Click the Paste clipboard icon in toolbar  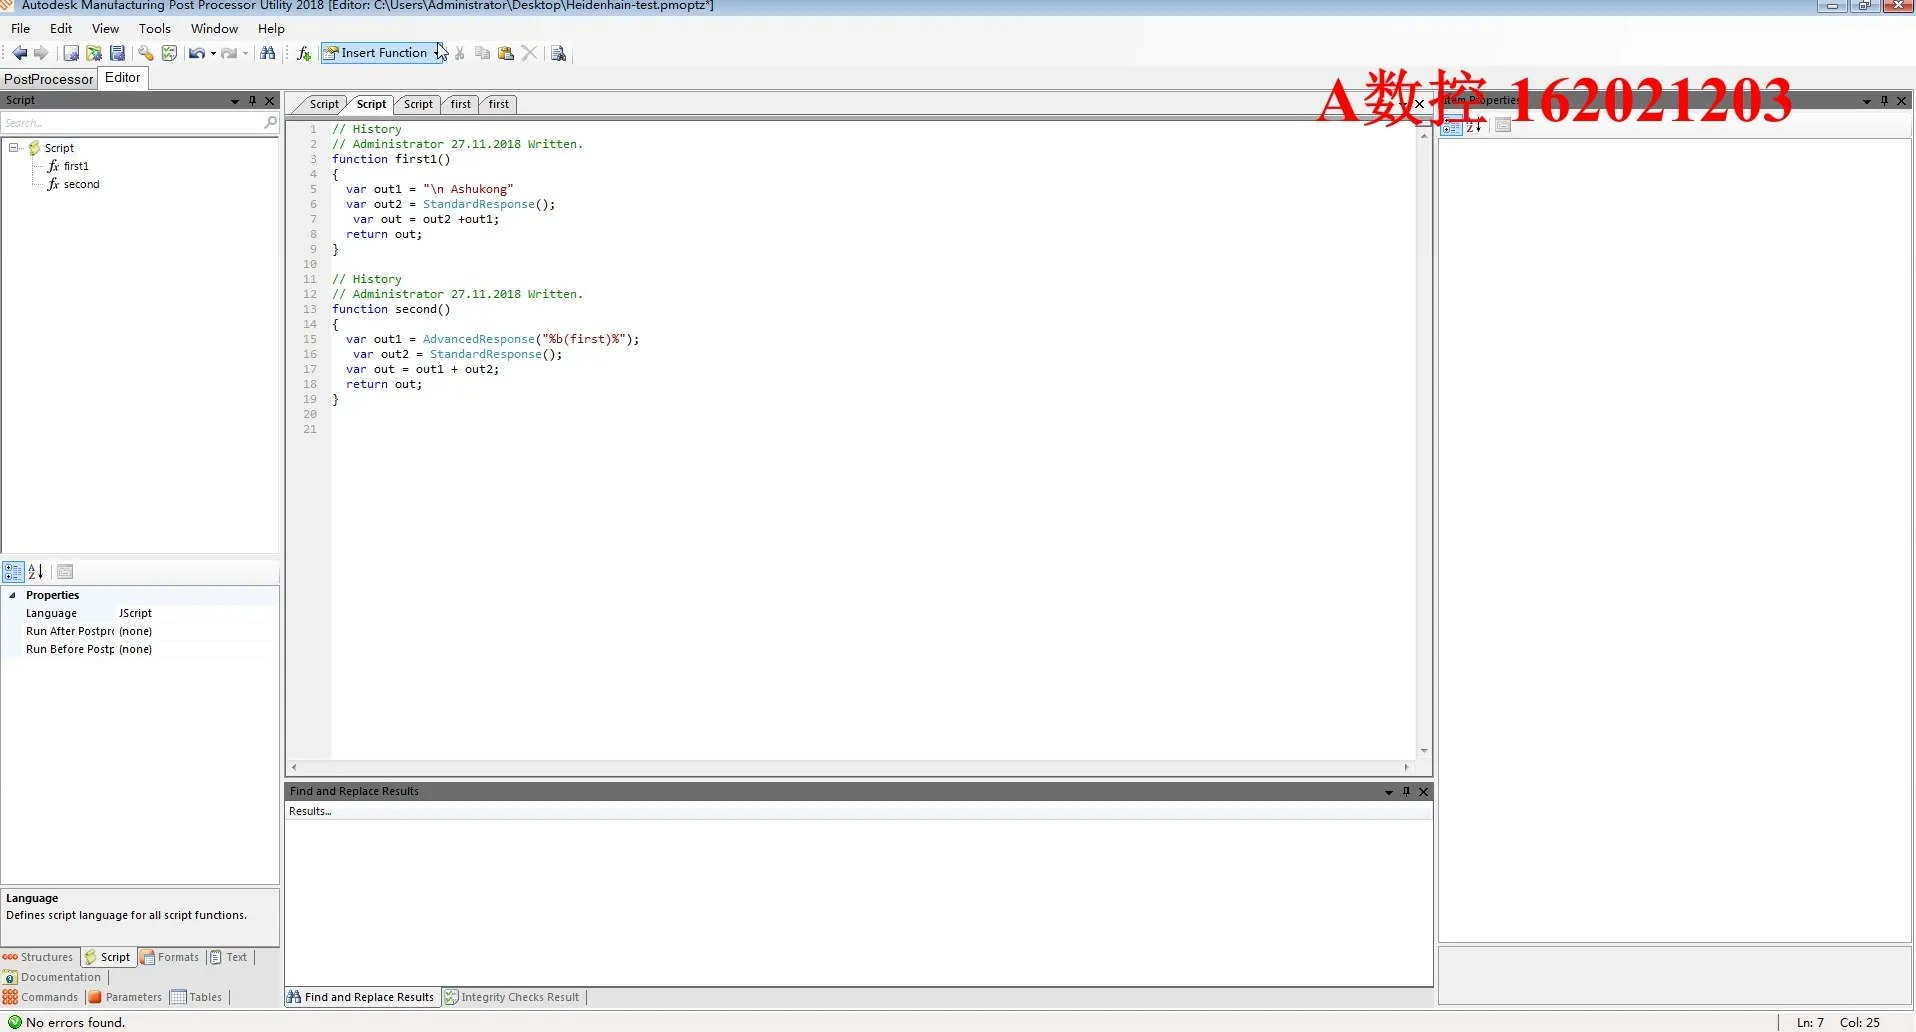pos(506,53)
